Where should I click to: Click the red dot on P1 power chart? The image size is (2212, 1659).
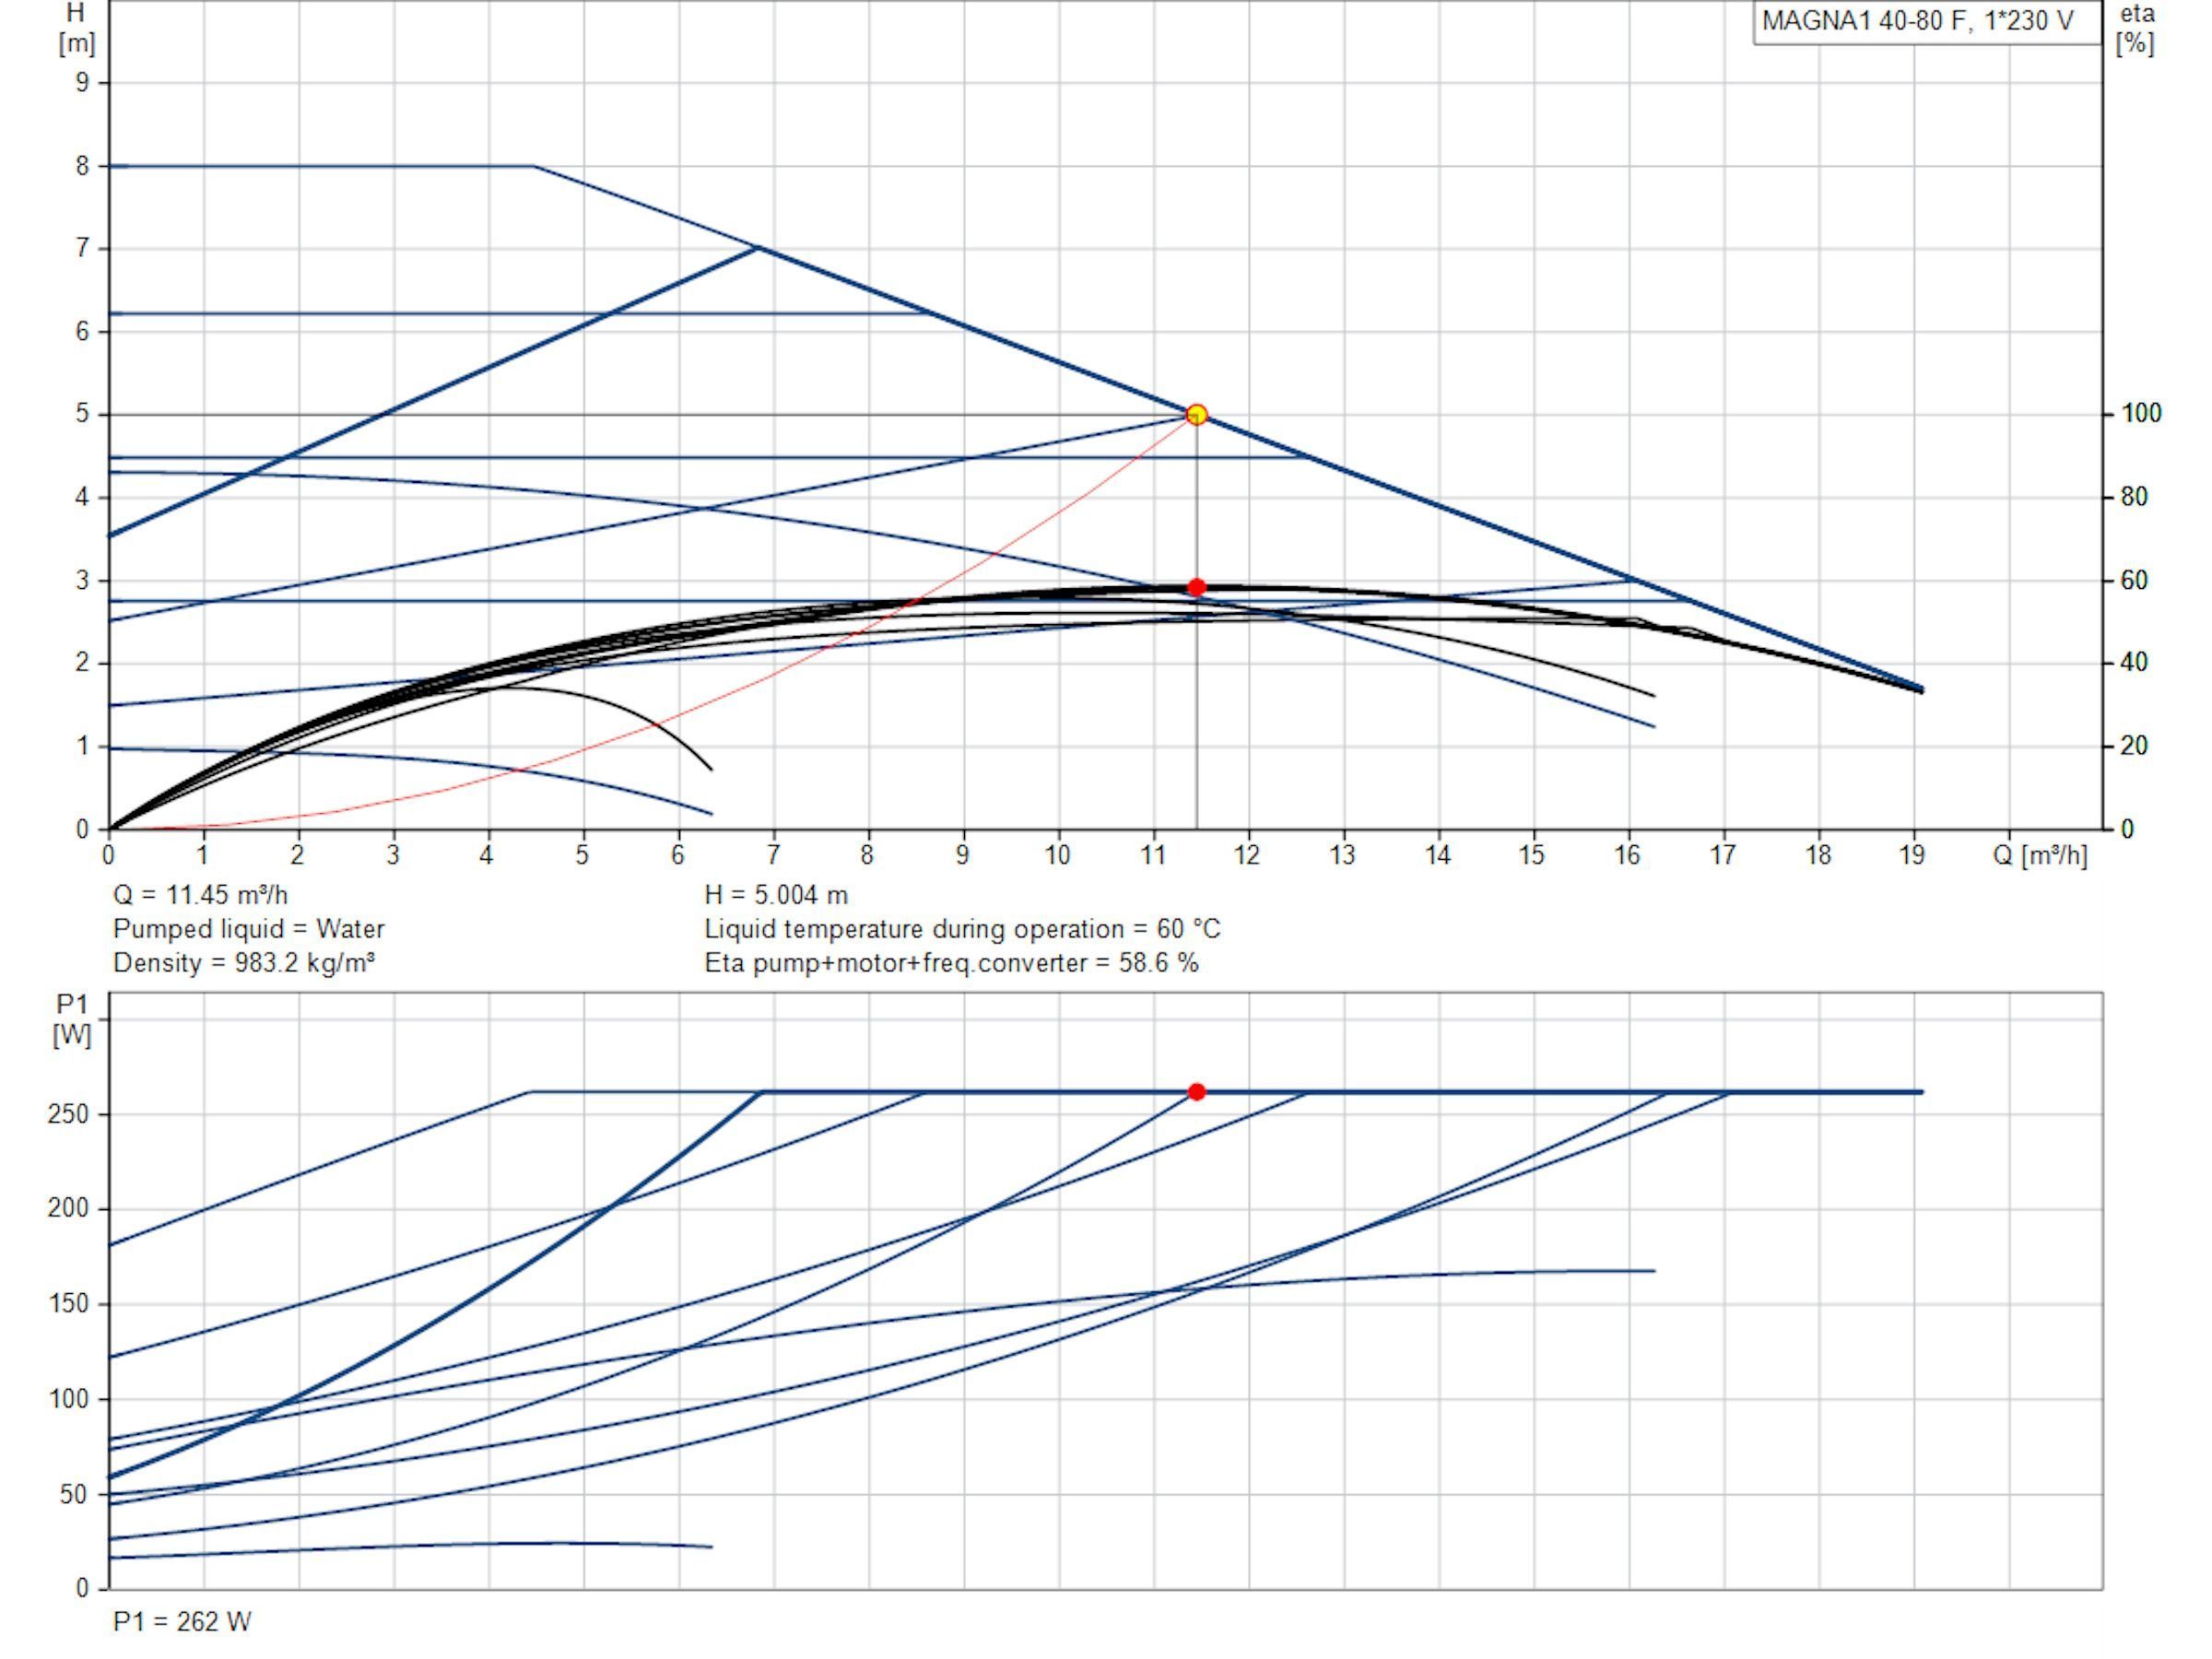point(1196,1091)
